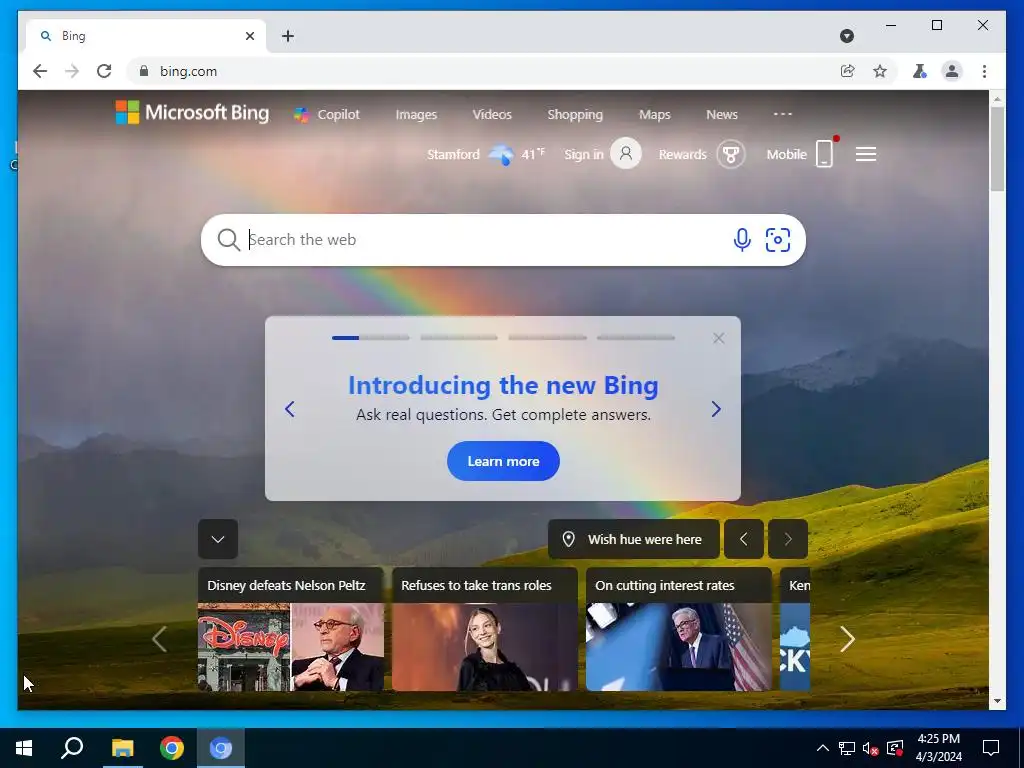Show hidden system tray icons
Viewport: 1024px width, 768px height.
823,748
